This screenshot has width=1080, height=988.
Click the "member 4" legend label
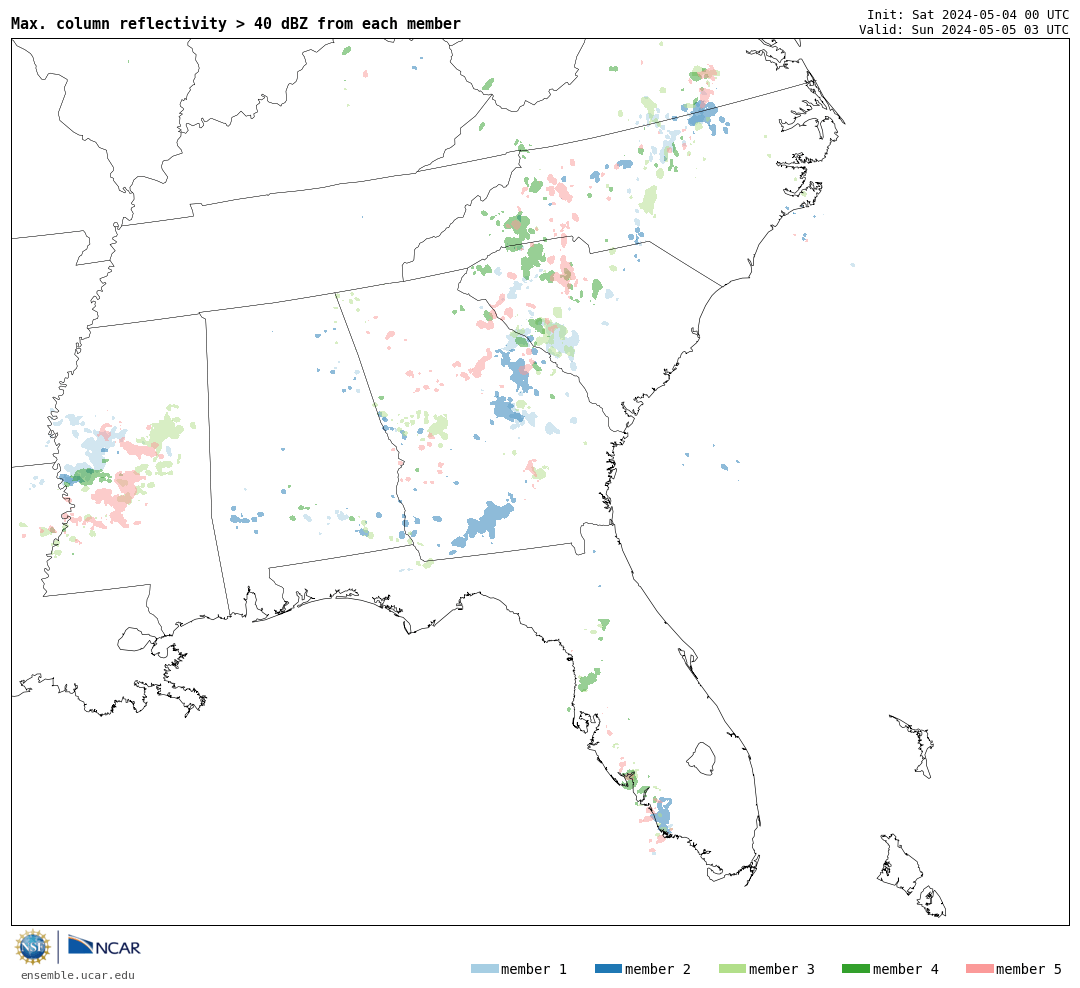905,969
